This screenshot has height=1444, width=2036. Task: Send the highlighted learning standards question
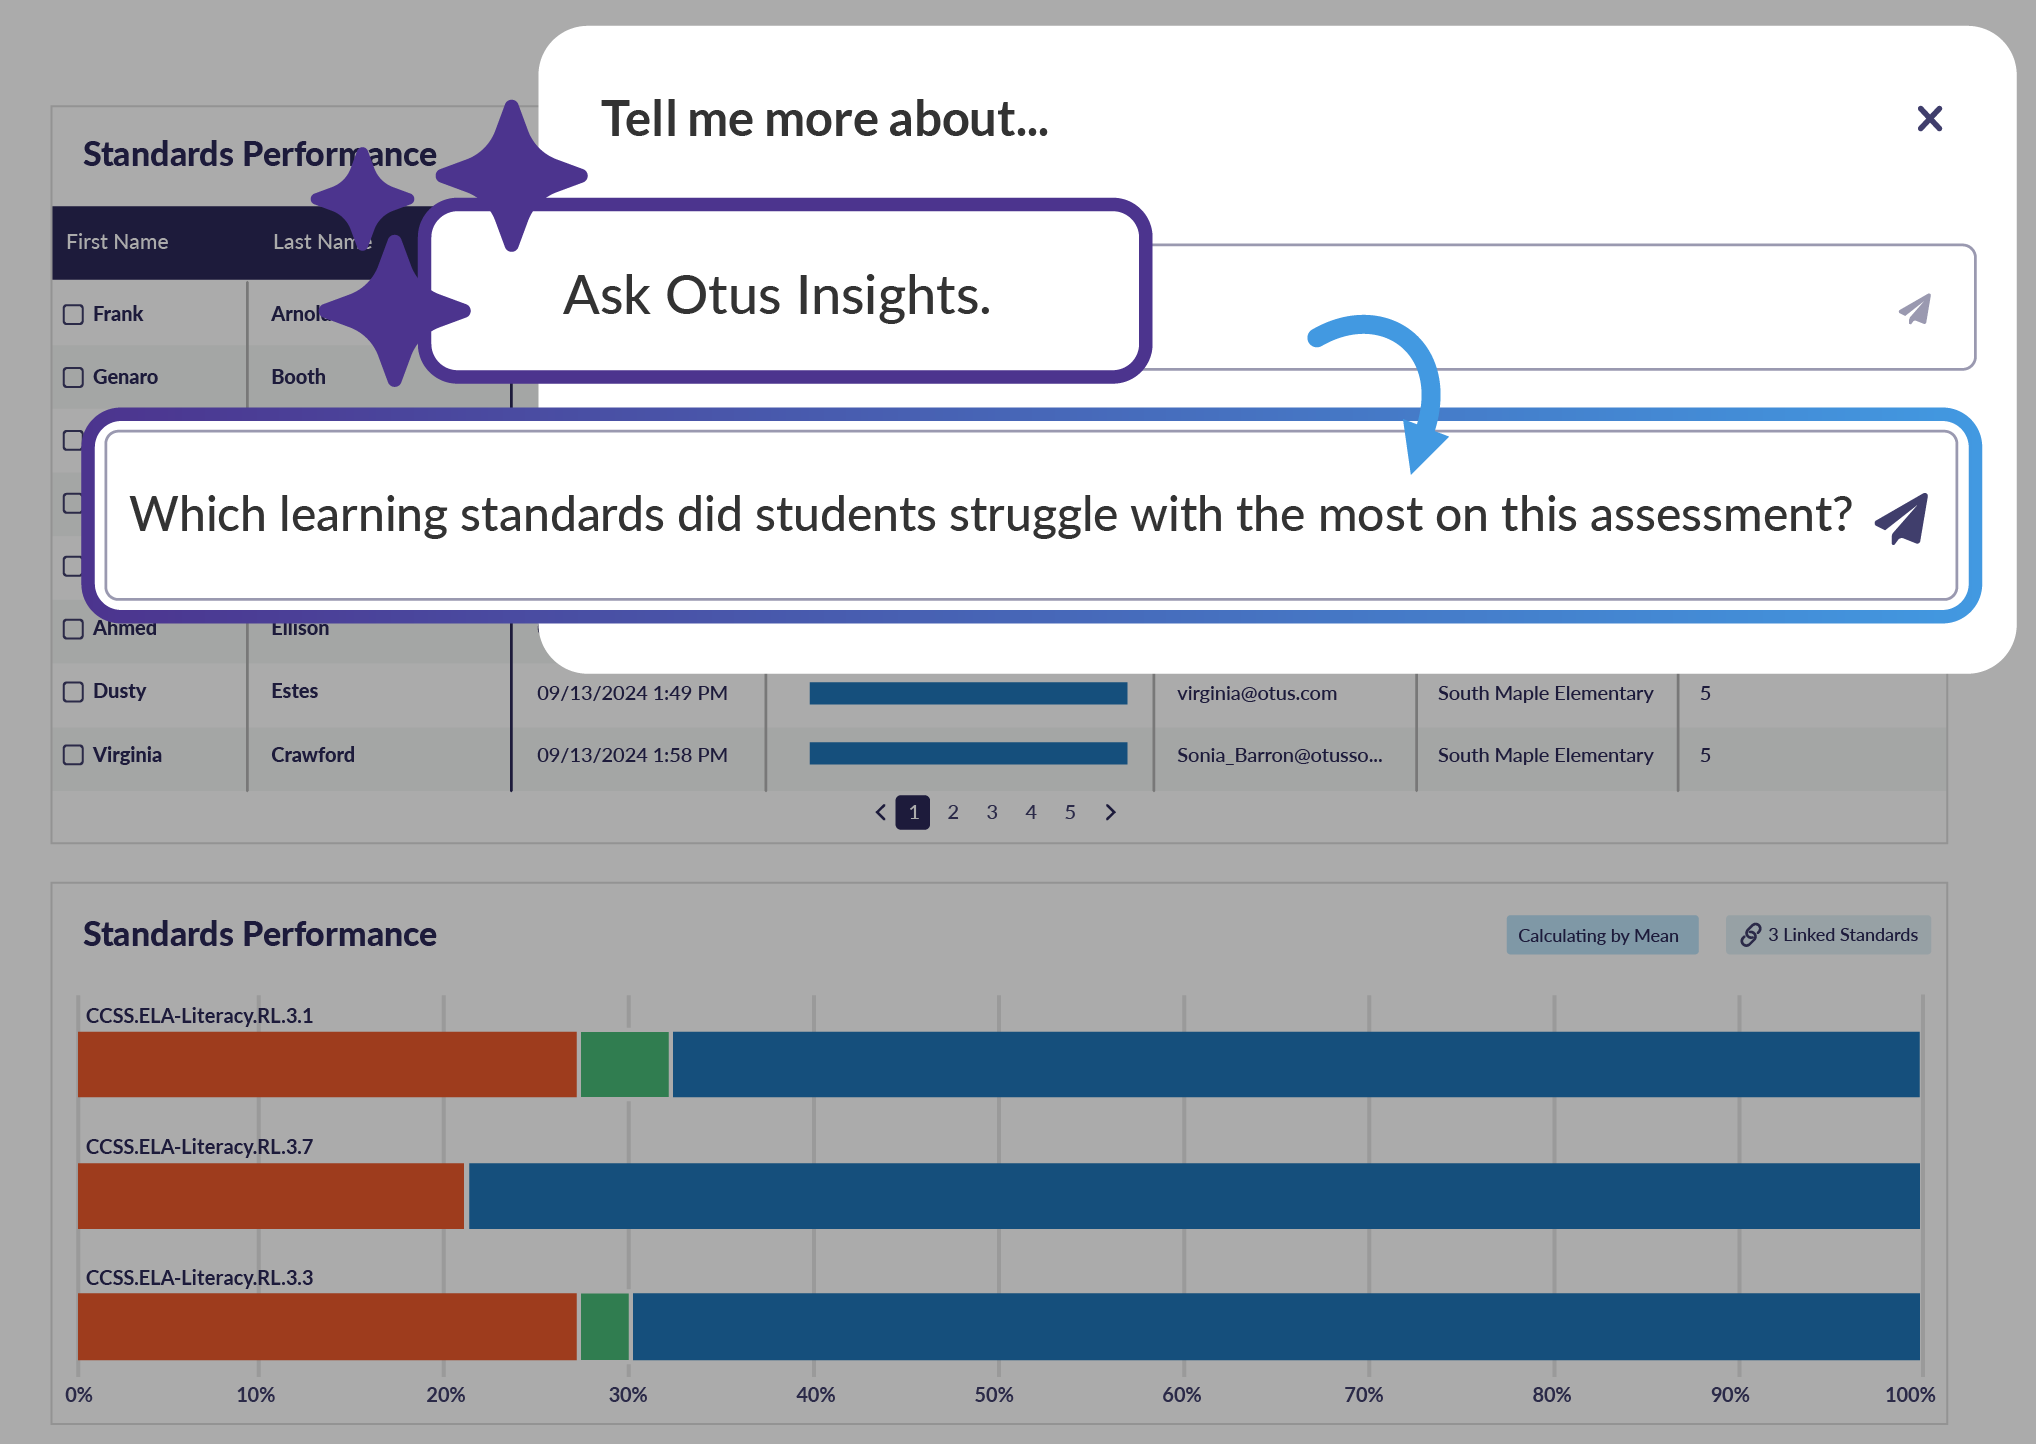(x=1901, y=518)
